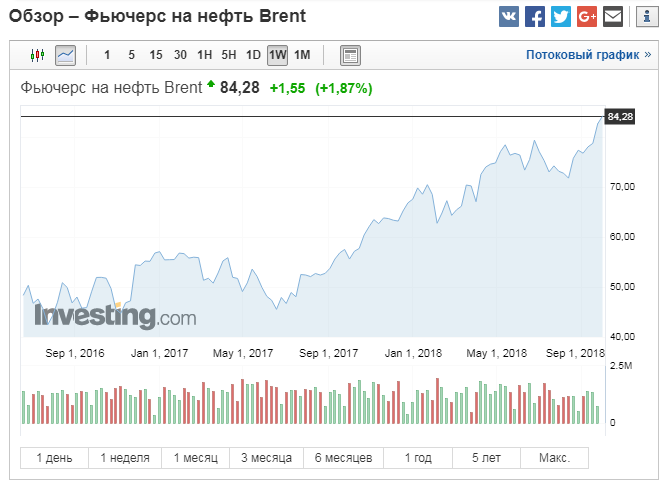This screenshot has width=668, height=493.
Task: Select the 1M interval
Action: (x=302, y=55)
